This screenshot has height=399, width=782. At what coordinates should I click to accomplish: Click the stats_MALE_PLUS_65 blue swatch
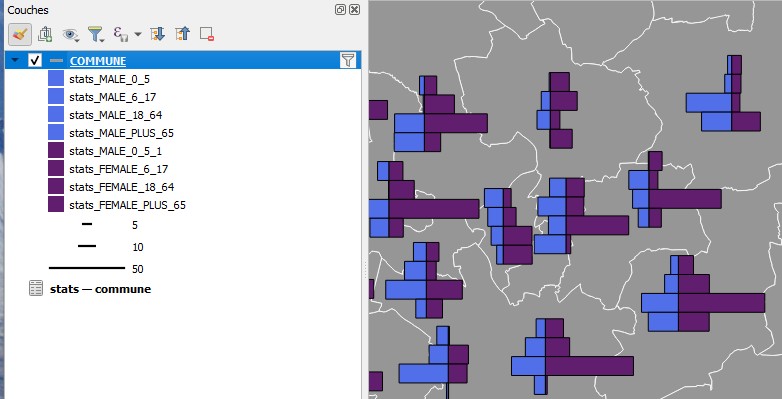pos(56,132)
